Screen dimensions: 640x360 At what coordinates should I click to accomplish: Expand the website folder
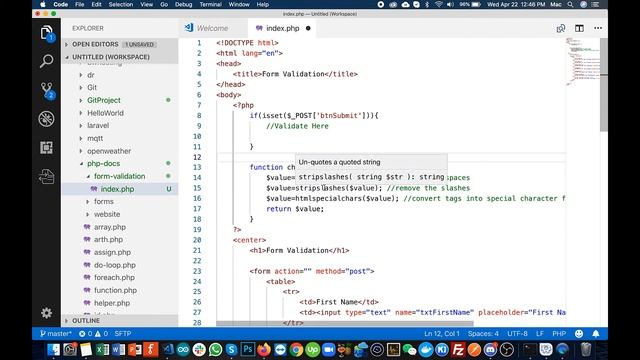click(107, 214)
